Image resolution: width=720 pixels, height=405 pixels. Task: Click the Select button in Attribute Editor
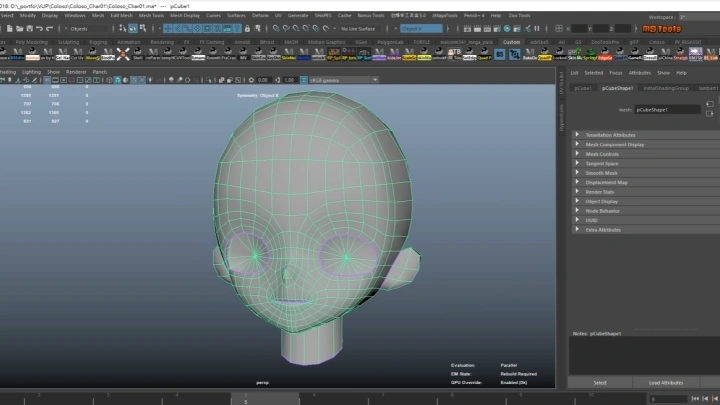600,382
